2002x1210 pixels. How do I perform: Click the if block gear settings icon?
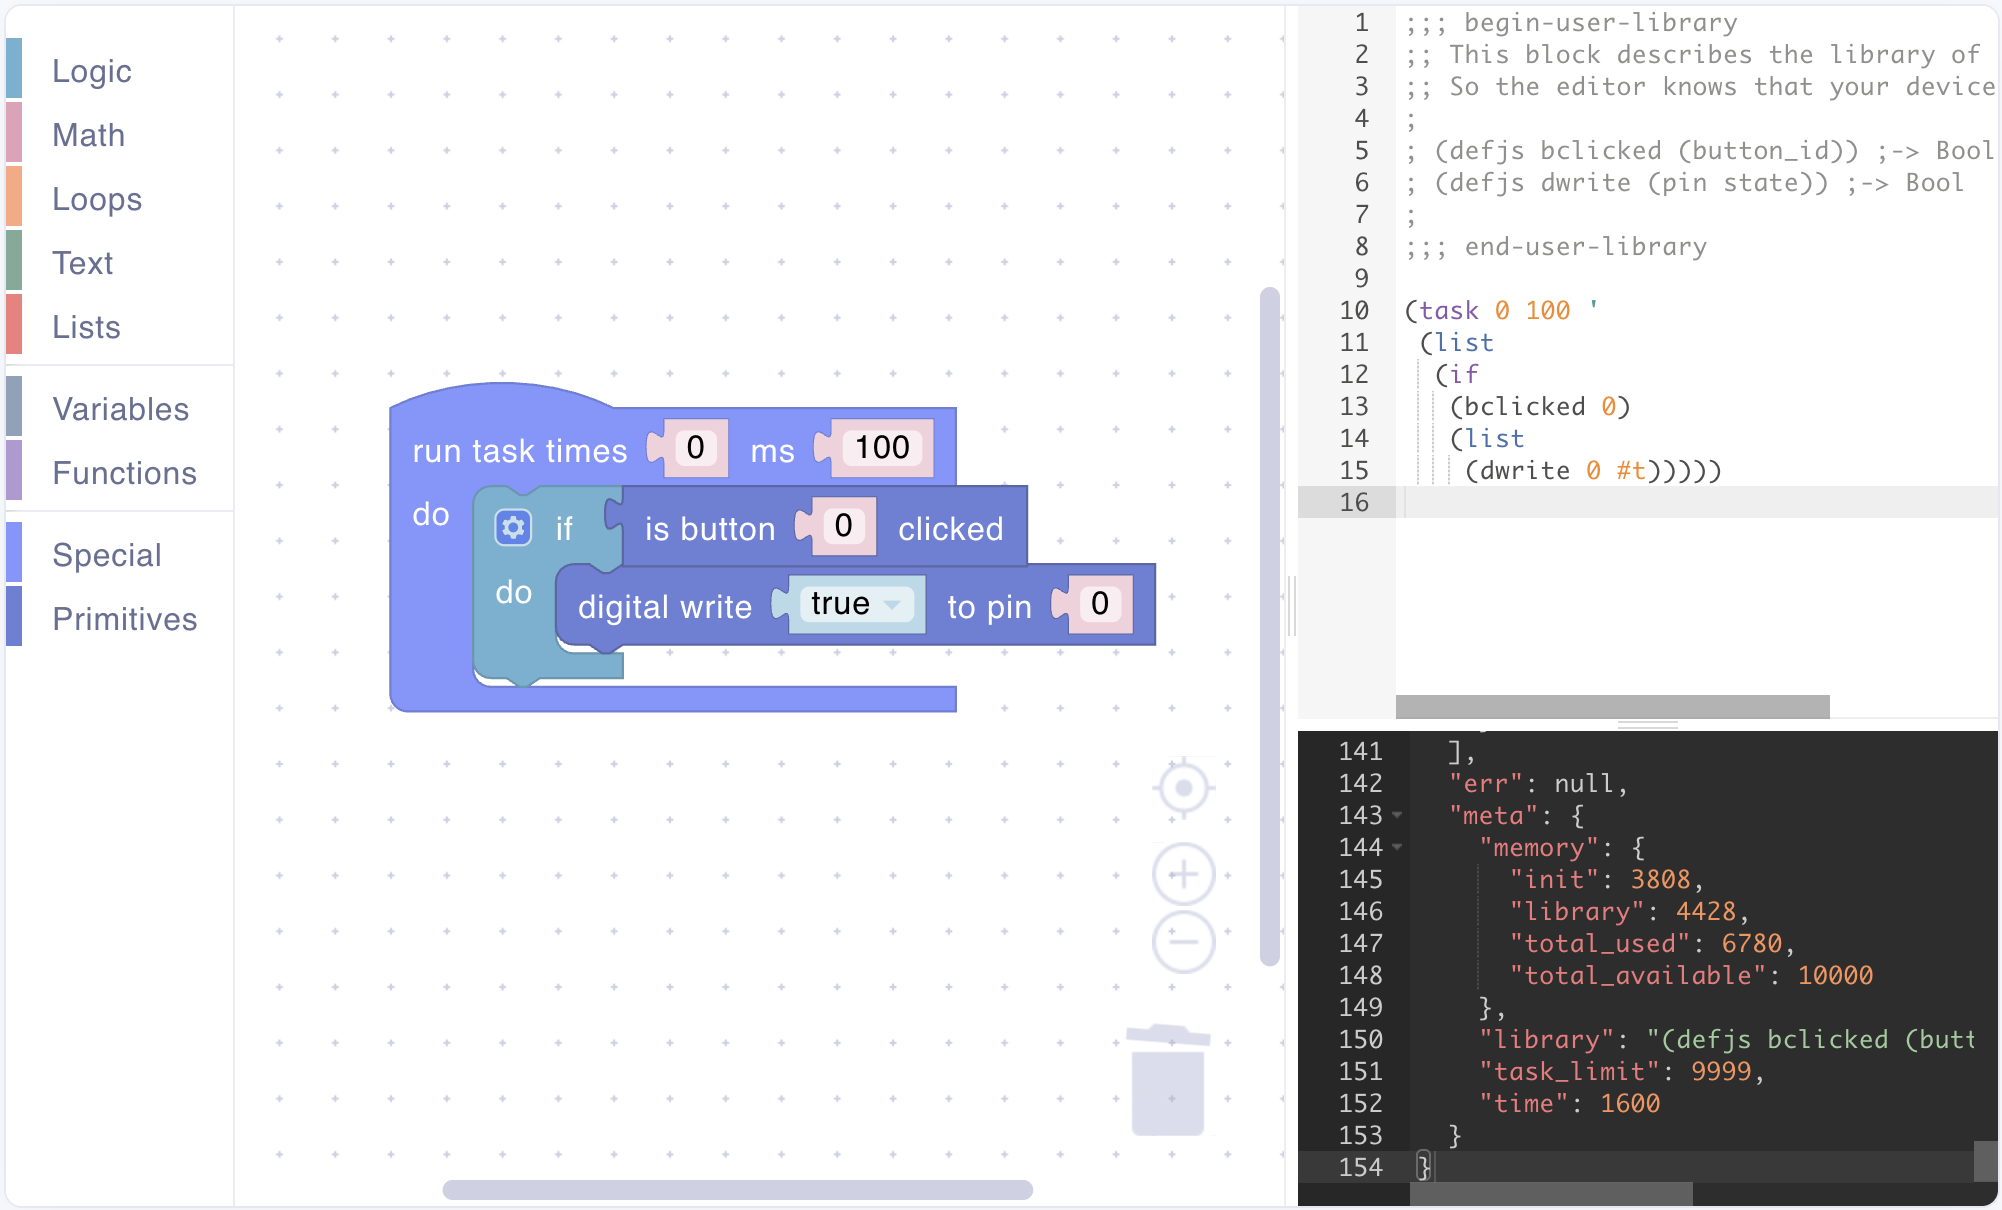pyautogui.click(x=513, y=527)
